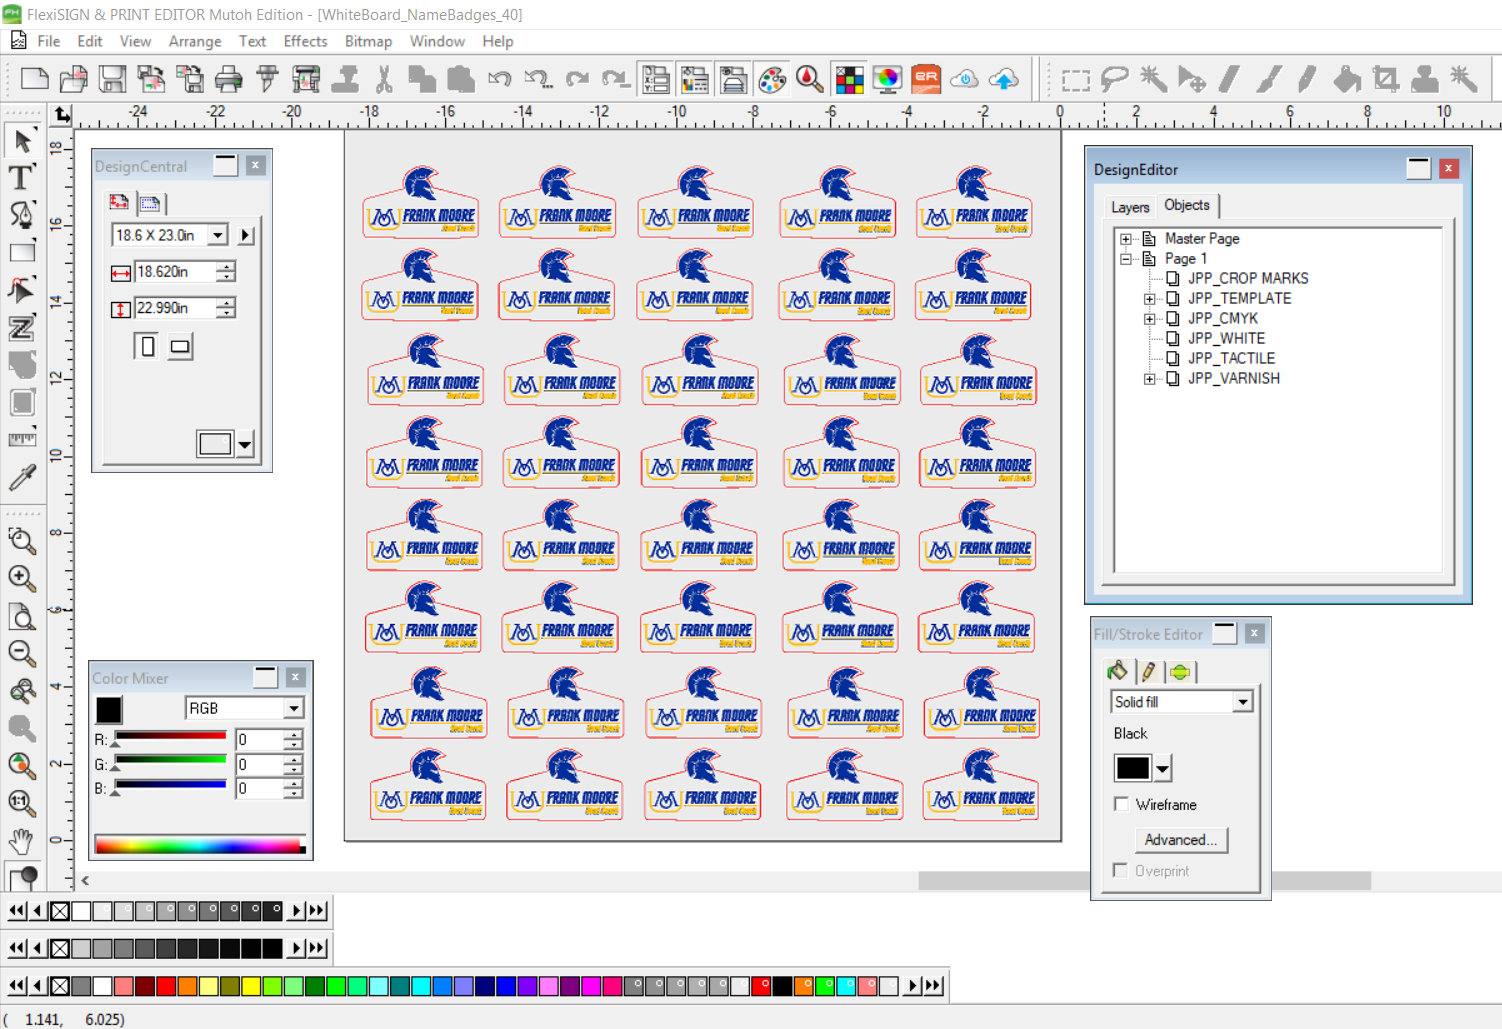
Task: Click the magnifier with red drop icon
Action: click(x=810, y=79)
